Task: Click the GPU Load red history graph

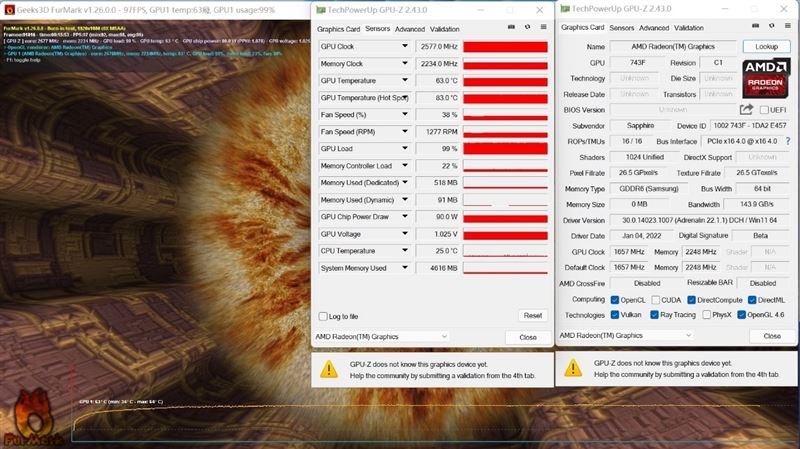Action: [x=505, y=148]
